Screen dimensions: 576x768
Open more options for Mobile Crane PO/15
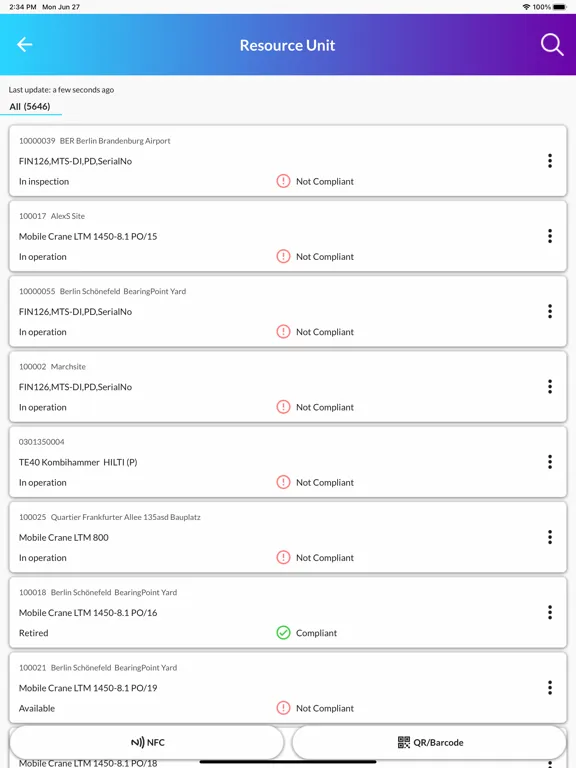pyautogui.click(x=550, y=236)
